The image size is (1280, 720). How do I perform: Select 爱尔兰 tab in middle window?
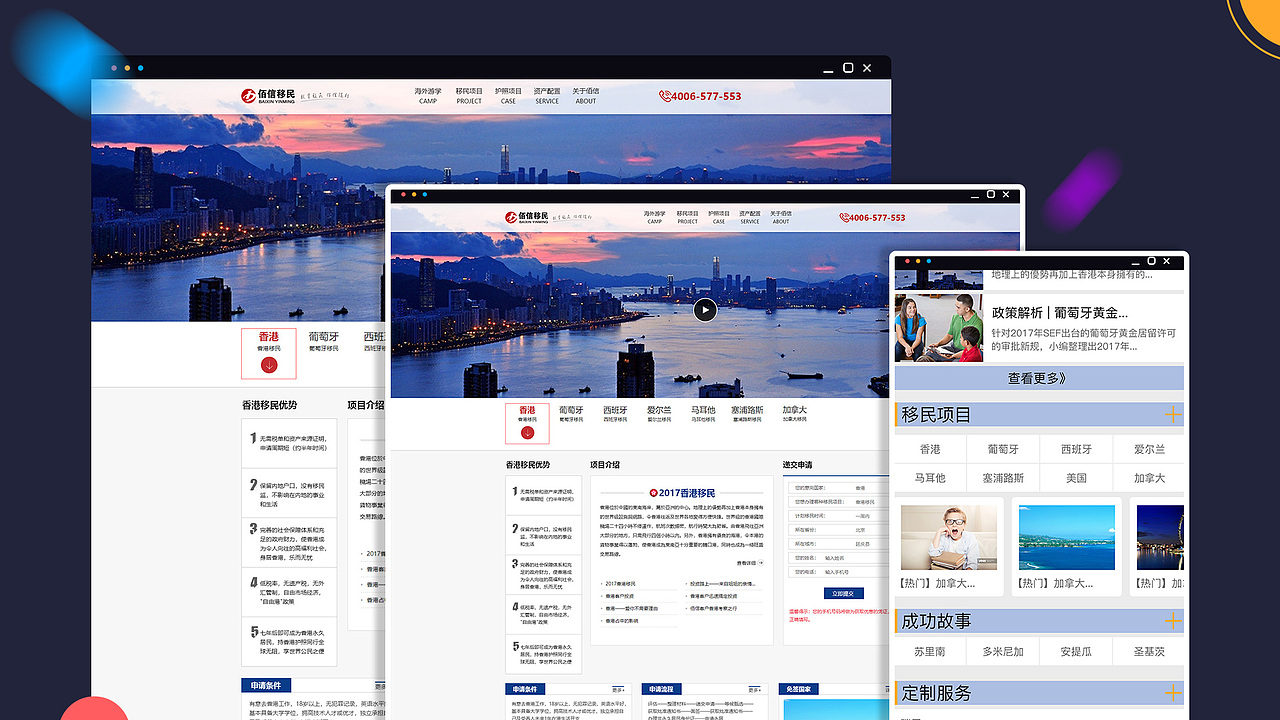[659, 413]
